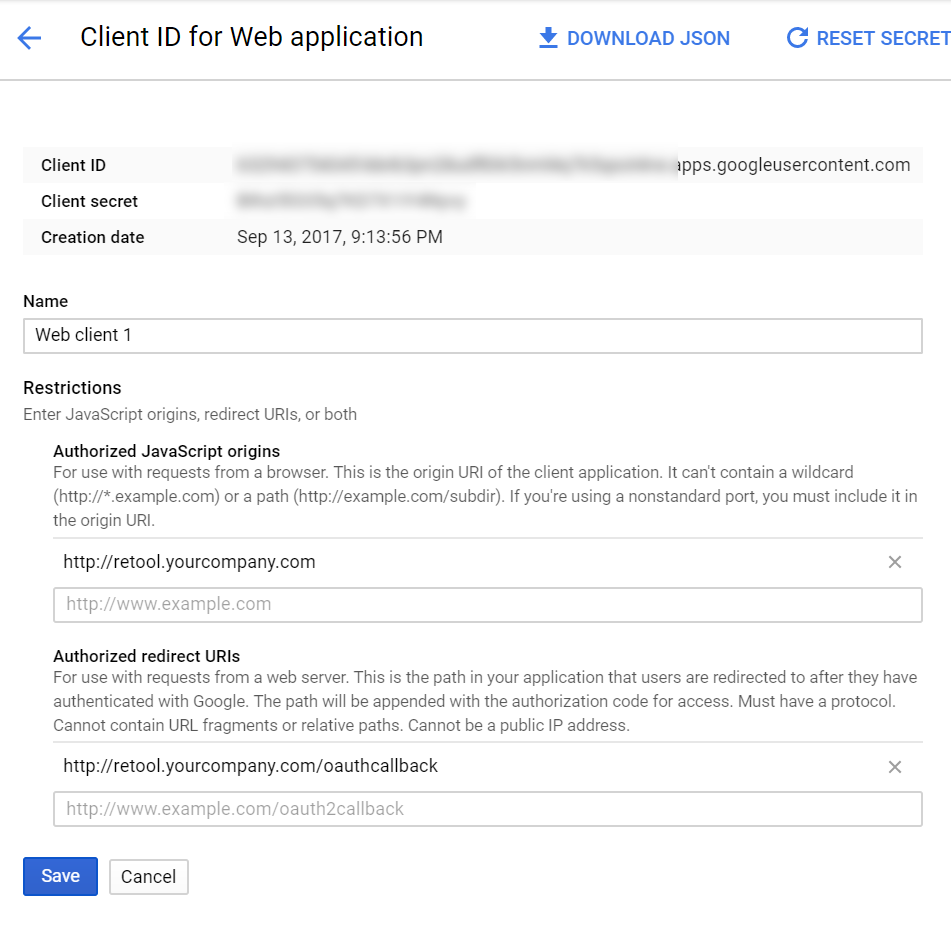The height and width of the screenshot is (928, 951).
Task: Remove the oauthcallback redirect URI entry
Action: tap(895, 767)
